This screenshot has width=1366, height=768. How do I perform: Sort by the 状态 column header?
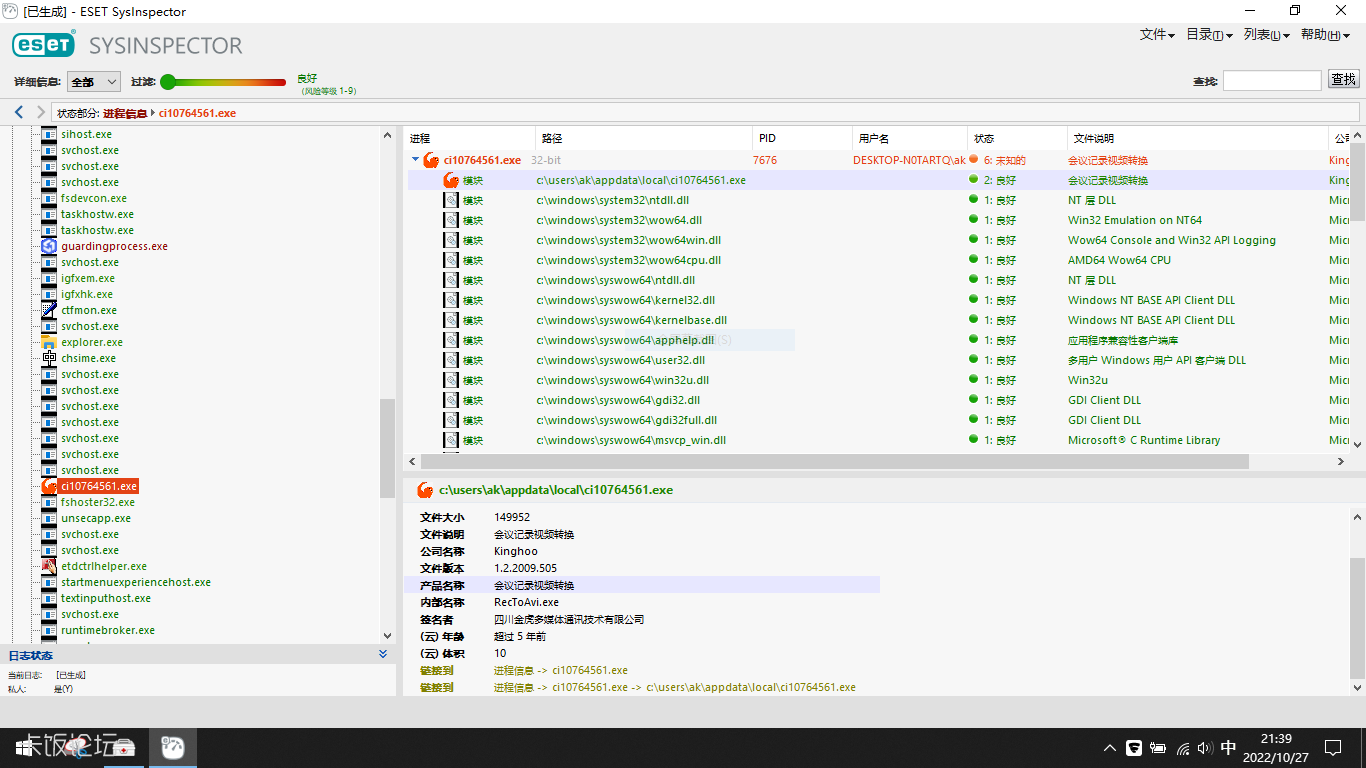[x=1018, y=138]
